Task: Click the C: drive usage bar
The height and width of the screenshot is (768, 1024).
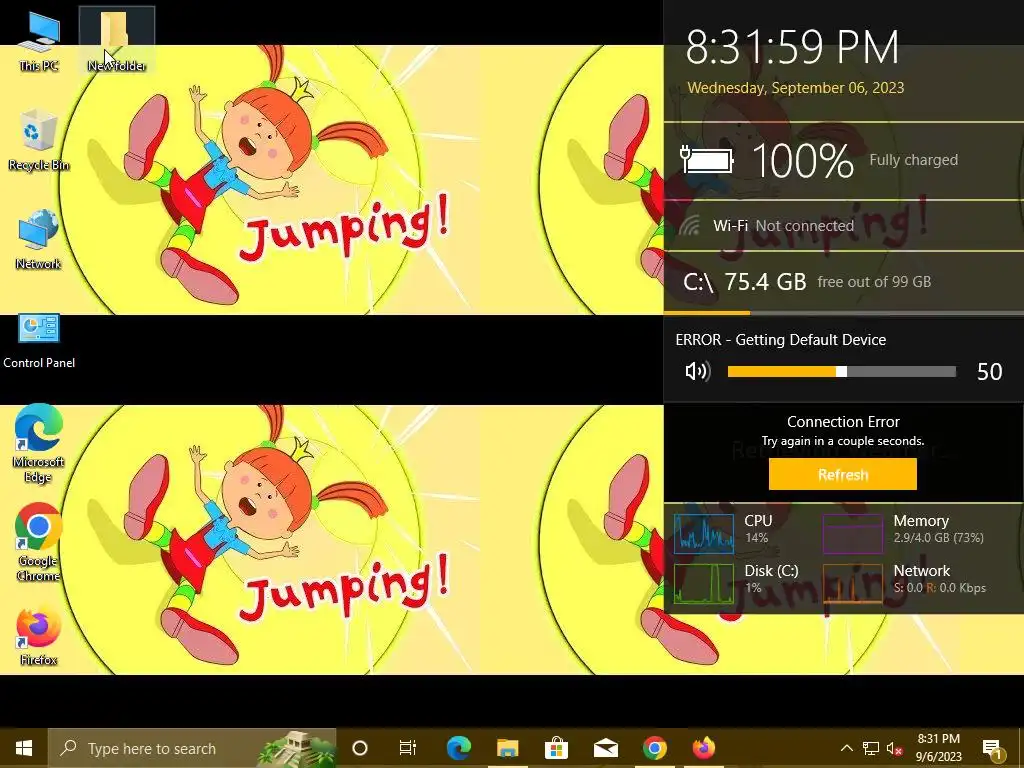Action: tap(844, 313)
